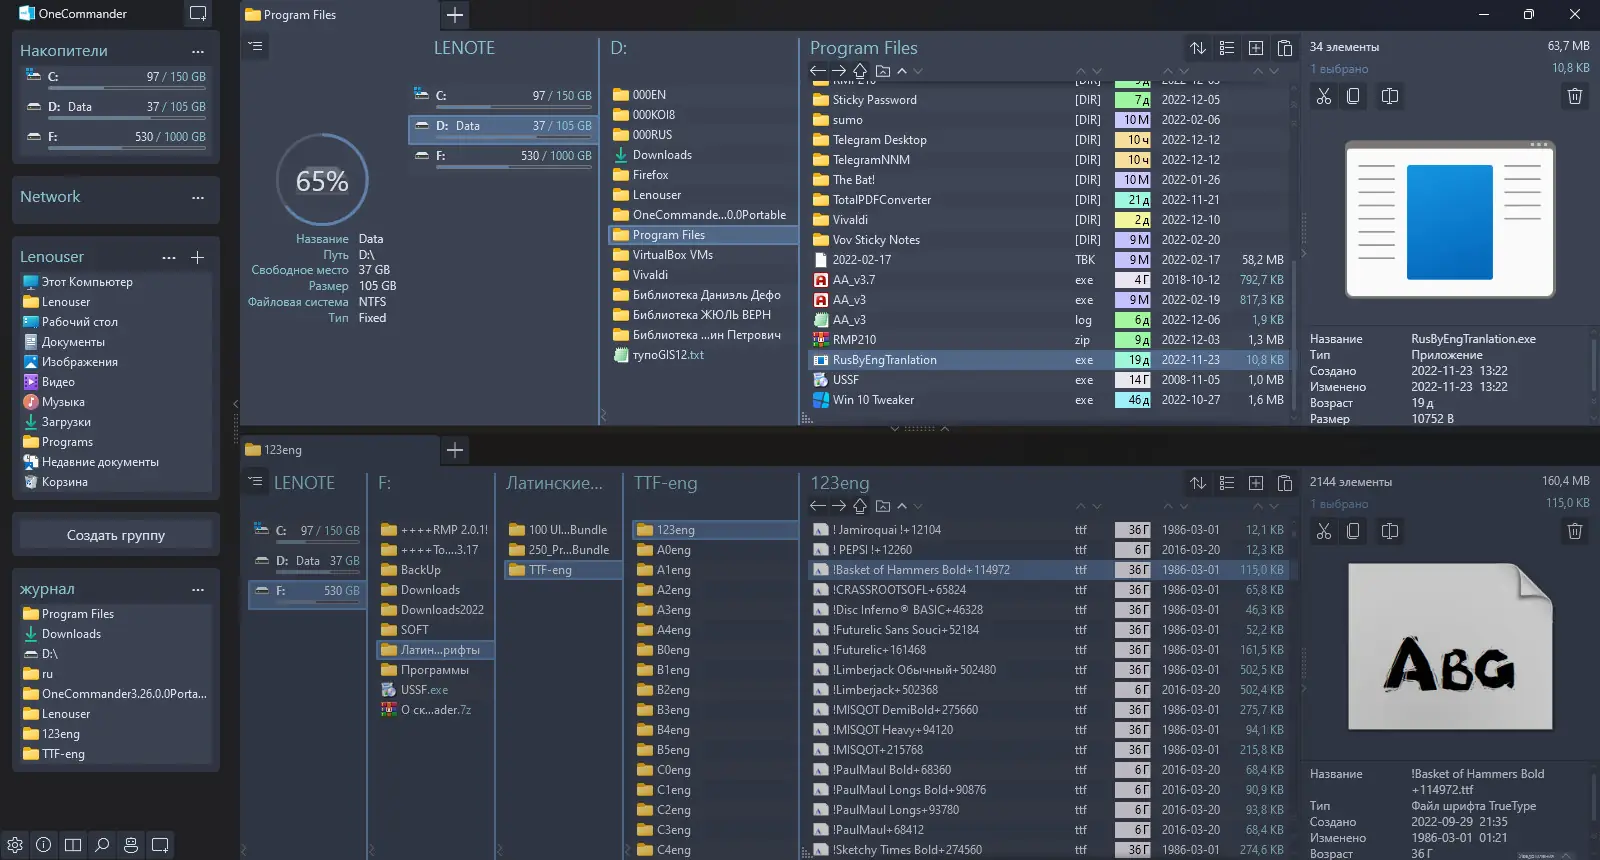Click the up chevron beside 123eng navigation
1600x860 pixels.
(x=902, y=506)
